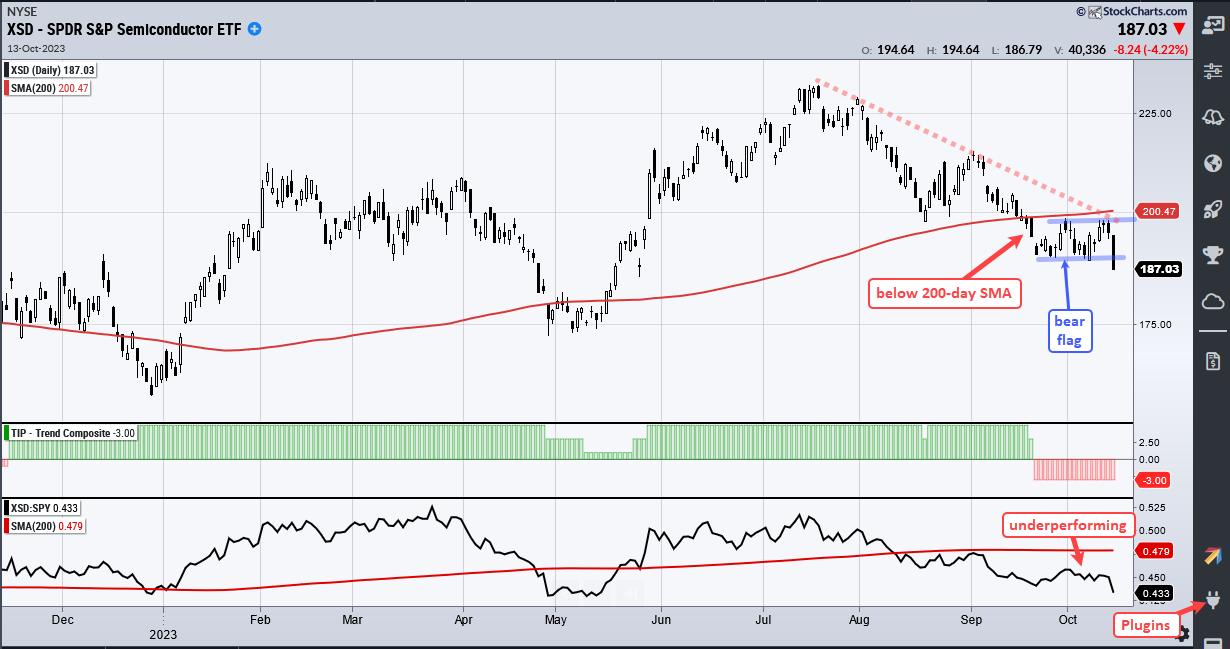
Task: Click the cloud sidebar icon
Action: (1212, 301)
